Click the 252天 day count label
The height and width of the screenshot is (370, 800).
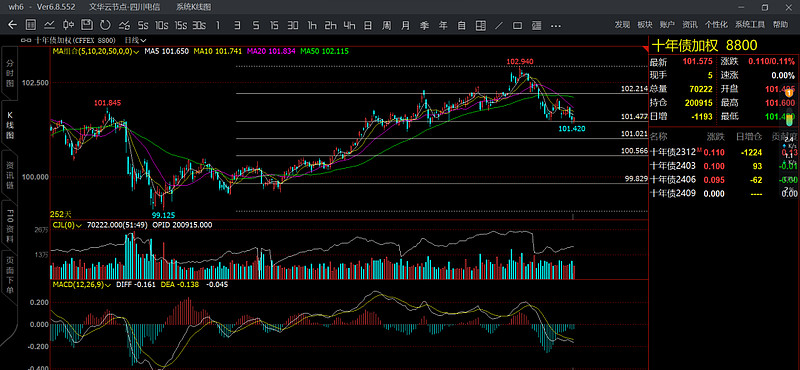point(61,214)
